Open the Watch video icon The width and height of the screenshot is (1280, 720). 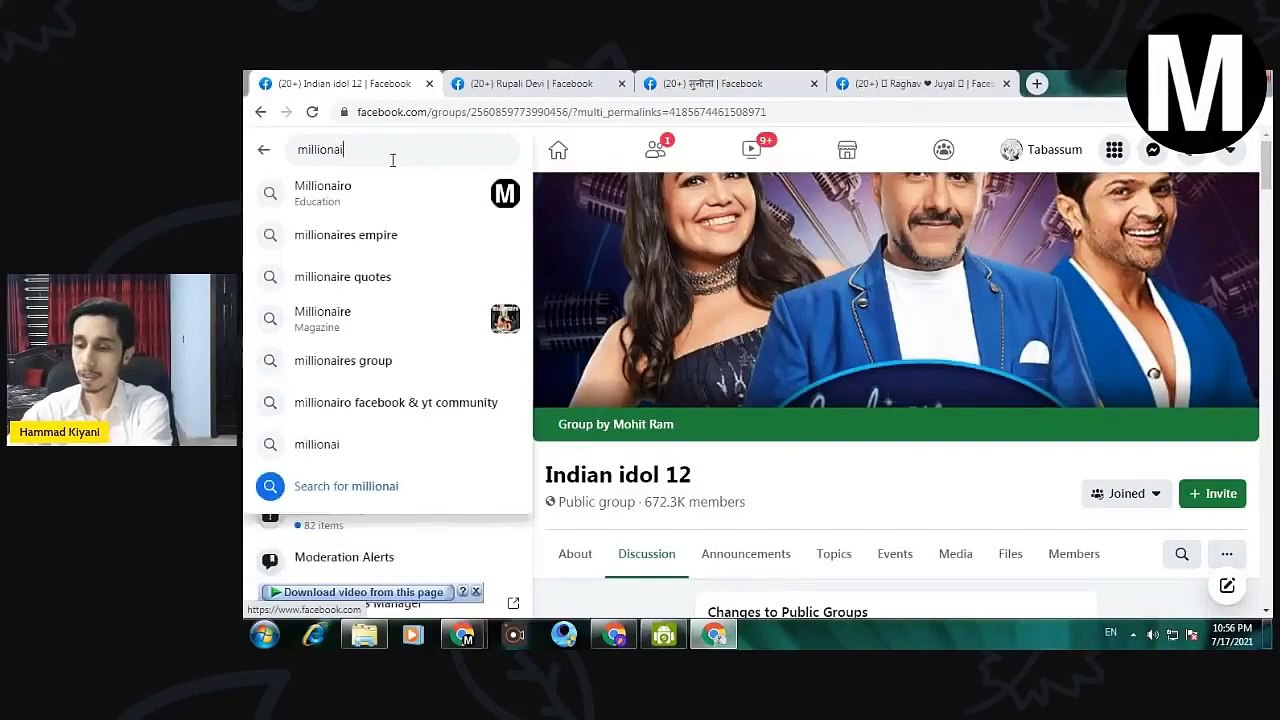coord(753,149)
